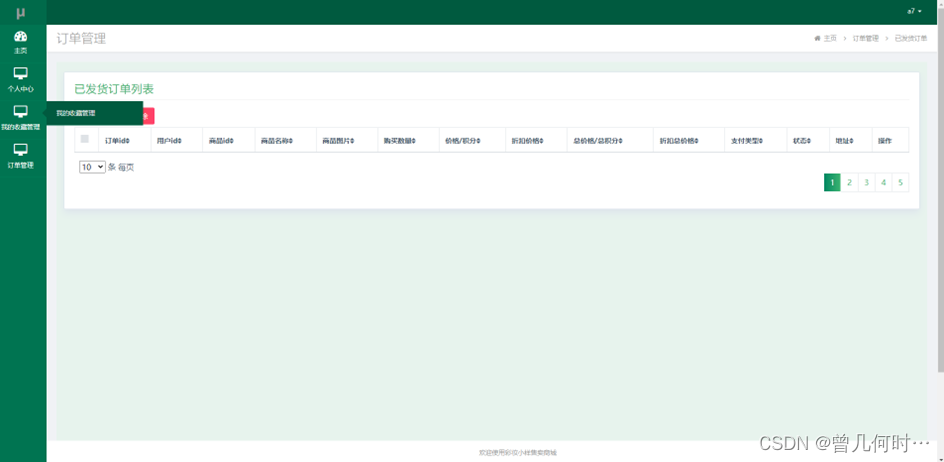The width and height of the screenshot is (944, 462).
Task: Click the 已发货订单列表 panel heading
Action: tap(114, 89)
